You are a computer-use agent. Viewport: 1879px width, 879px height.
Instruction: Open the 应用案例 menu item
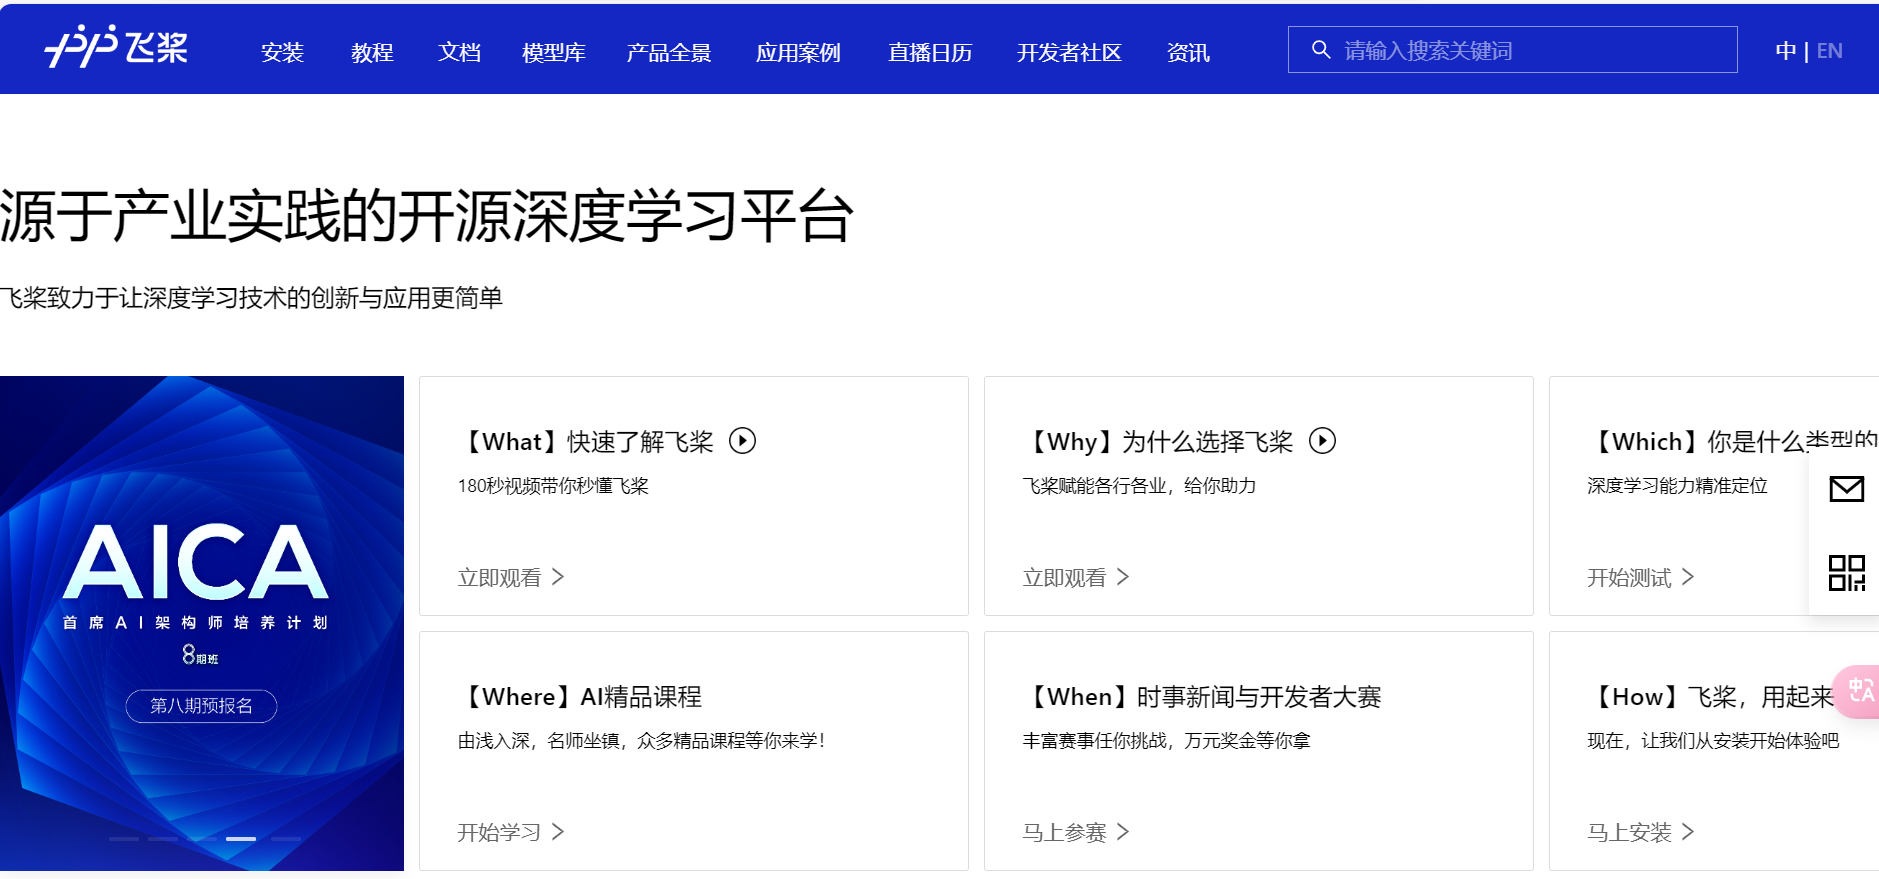click(x=798, y=52)
